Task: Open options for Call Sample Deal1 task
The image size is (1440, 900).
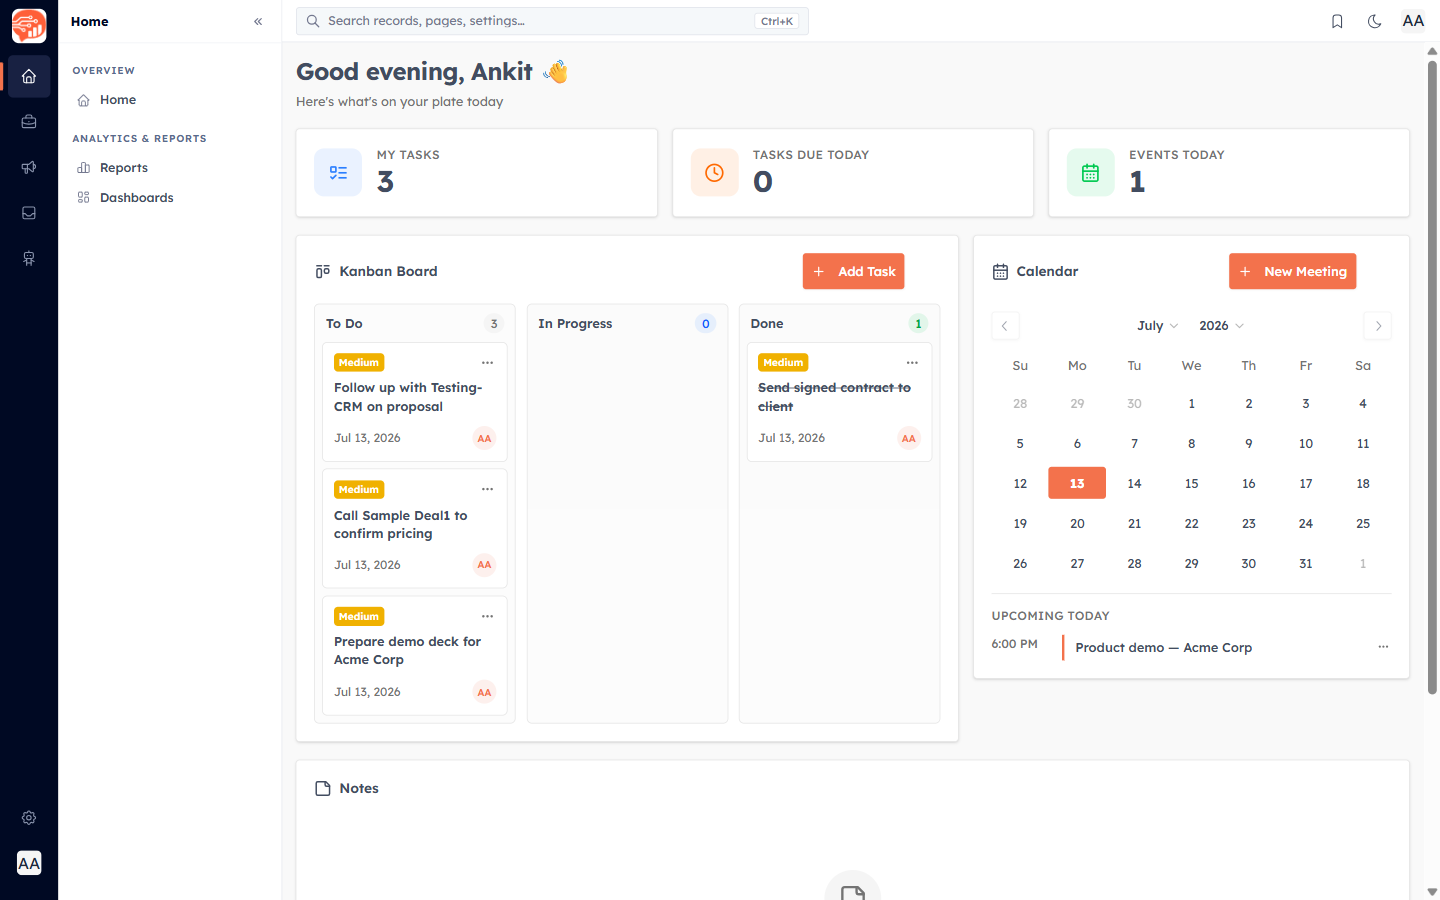Action: coord(487,489)
